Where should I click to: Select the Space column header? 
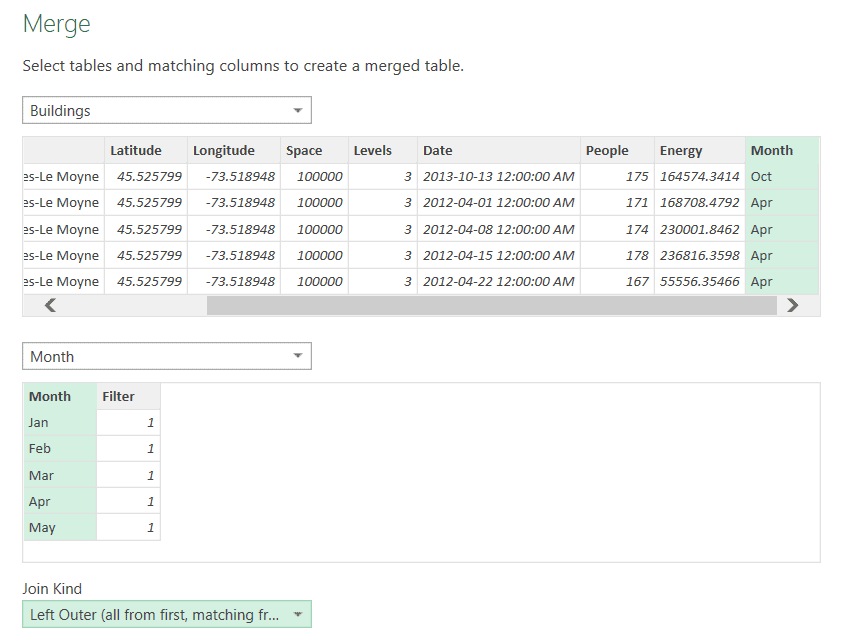pos(314,151)
